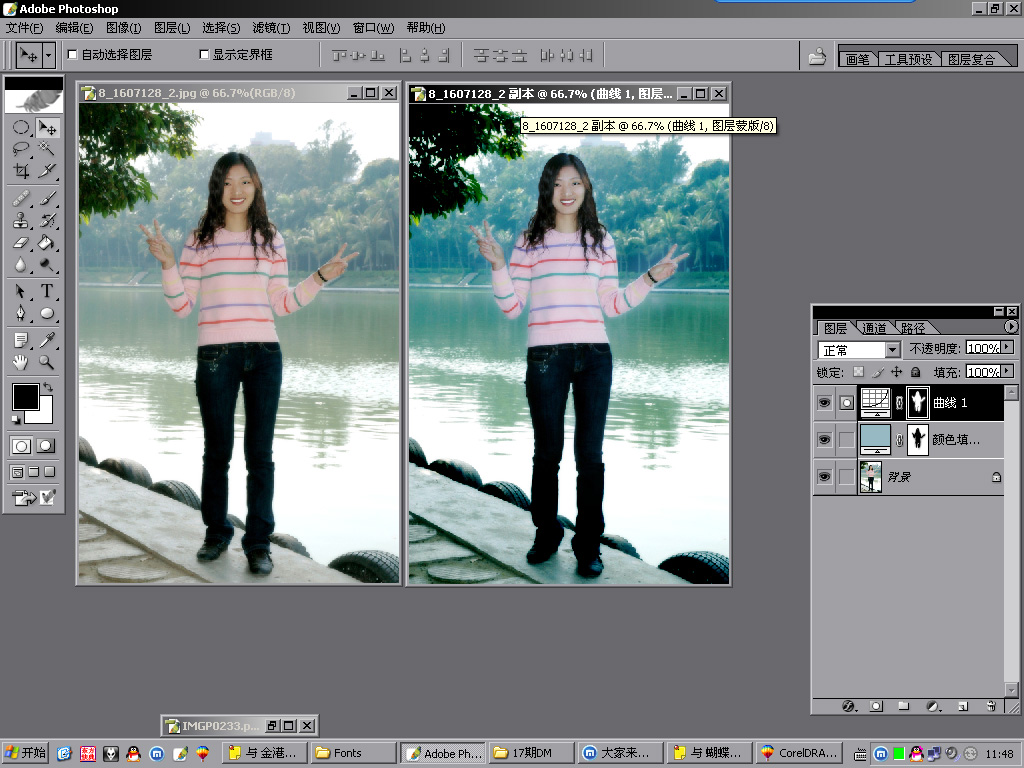This screenshot has width=1024, height=768.
Task: Select the Pen tool
Action: pyautogui.click(x=21, y=313)
